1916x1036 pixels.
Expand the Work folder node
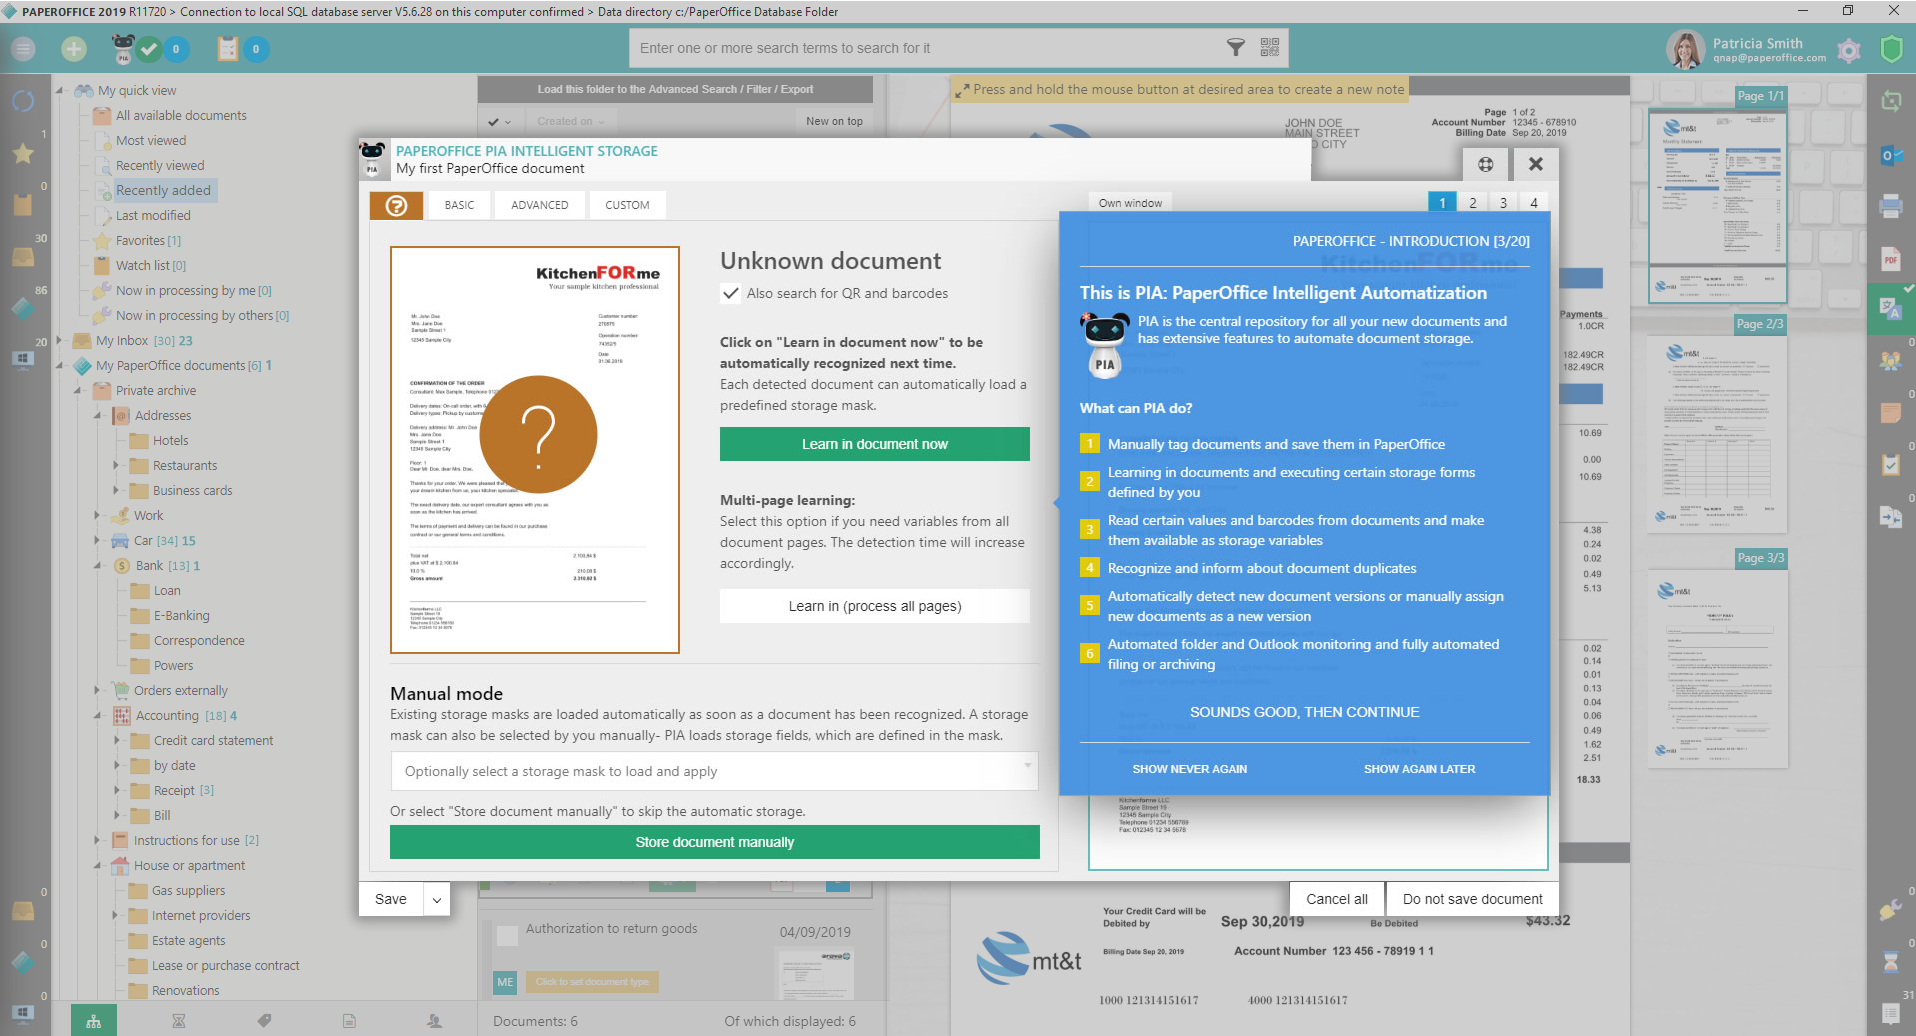(97, 515)
